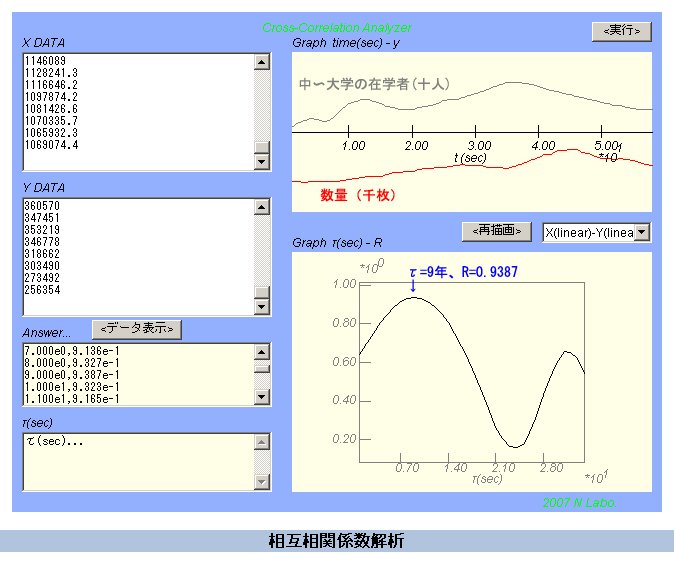
Task: Click the データ表示 data display button
Action: [137, 329]
